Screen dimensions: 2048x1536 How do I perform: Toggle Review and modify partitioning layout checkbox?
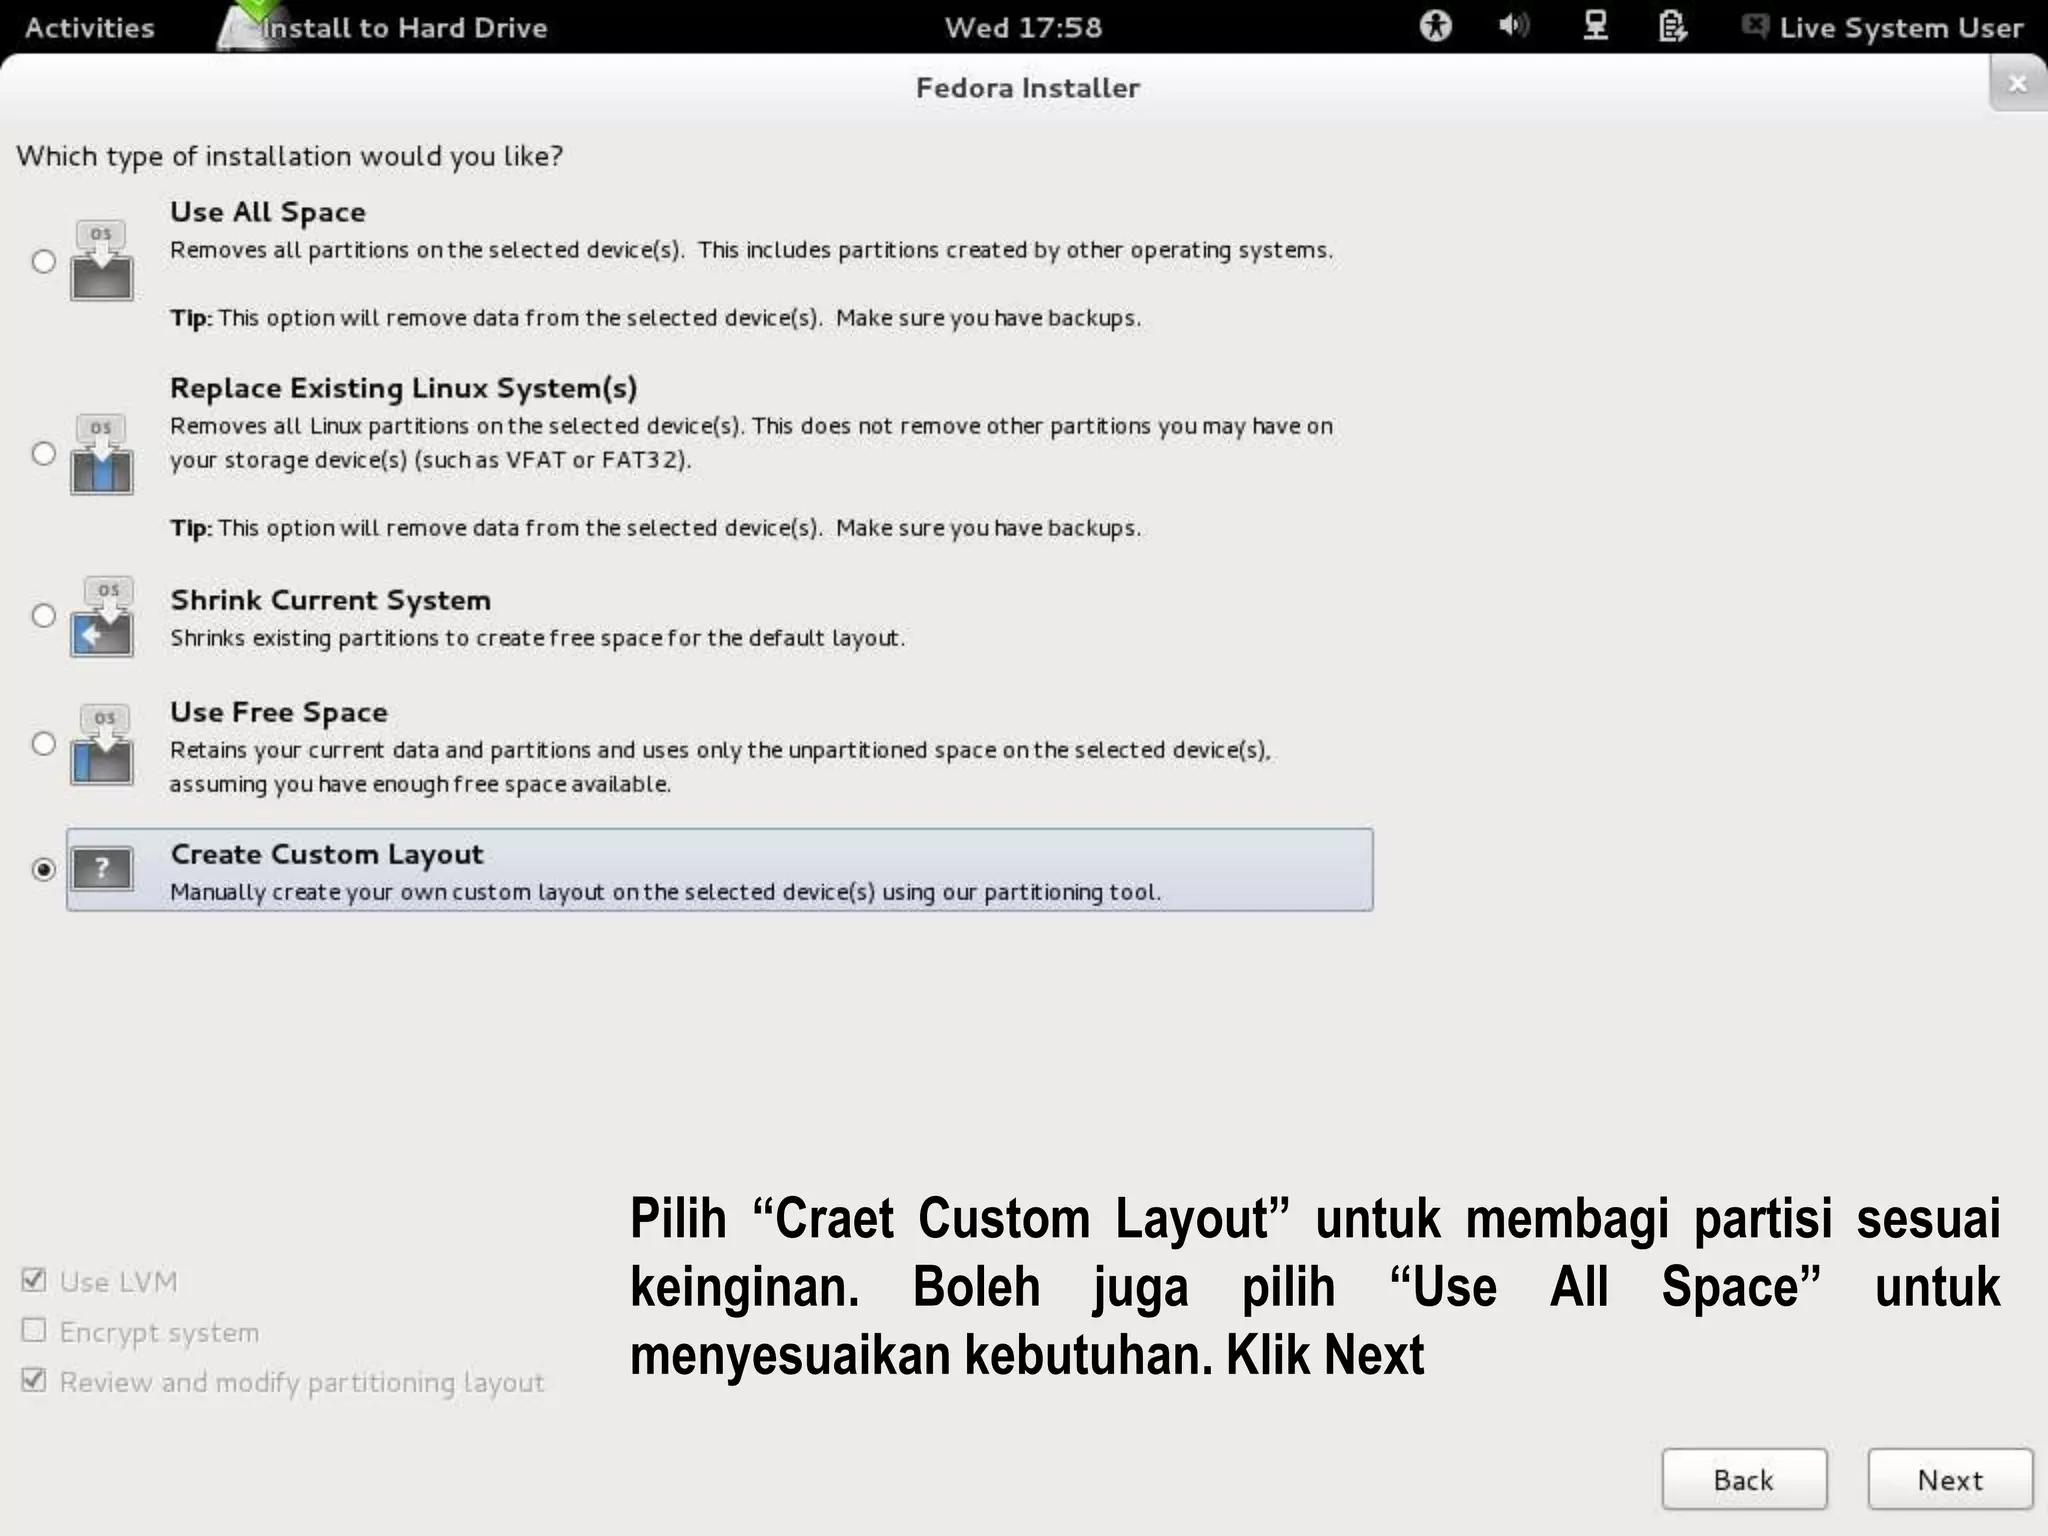coord(34,1380)
